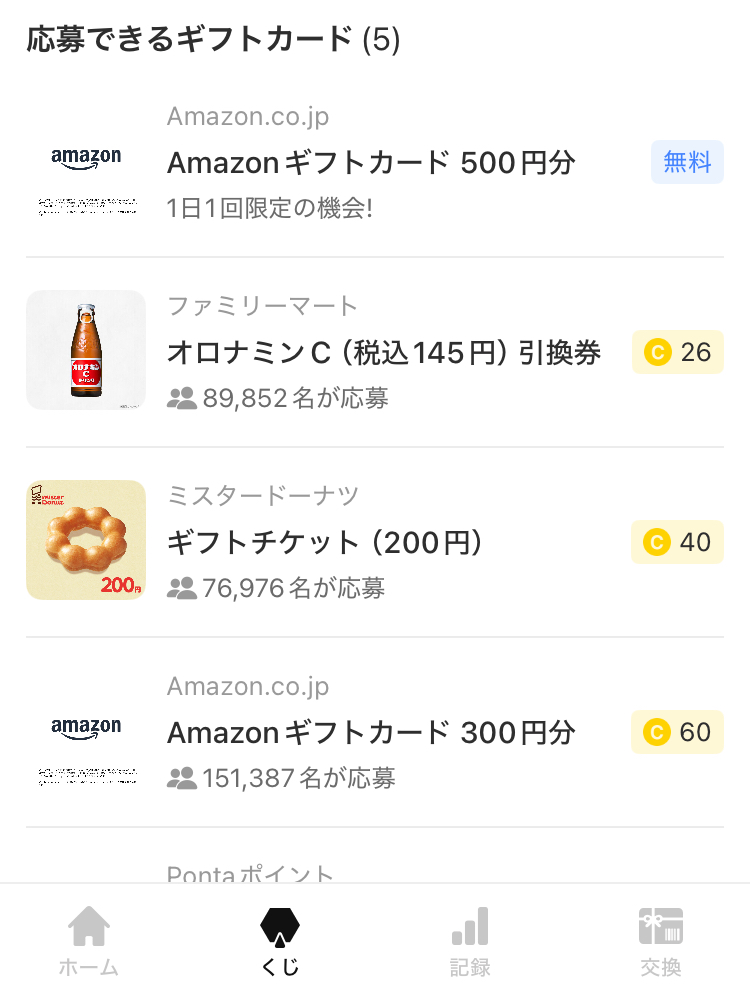
Task: Open the 交換 gift icon
Action: pos(660,927)
